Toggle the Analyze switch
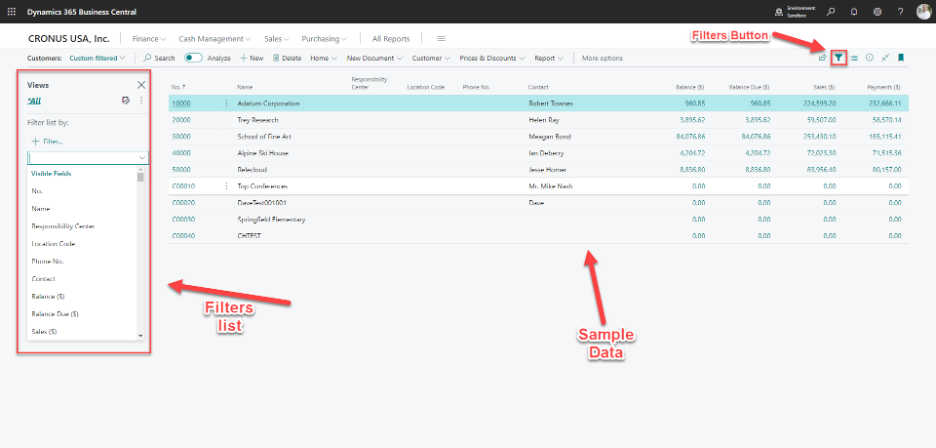The width and height of the screenshot is (936, 448). tap(193, 58)
